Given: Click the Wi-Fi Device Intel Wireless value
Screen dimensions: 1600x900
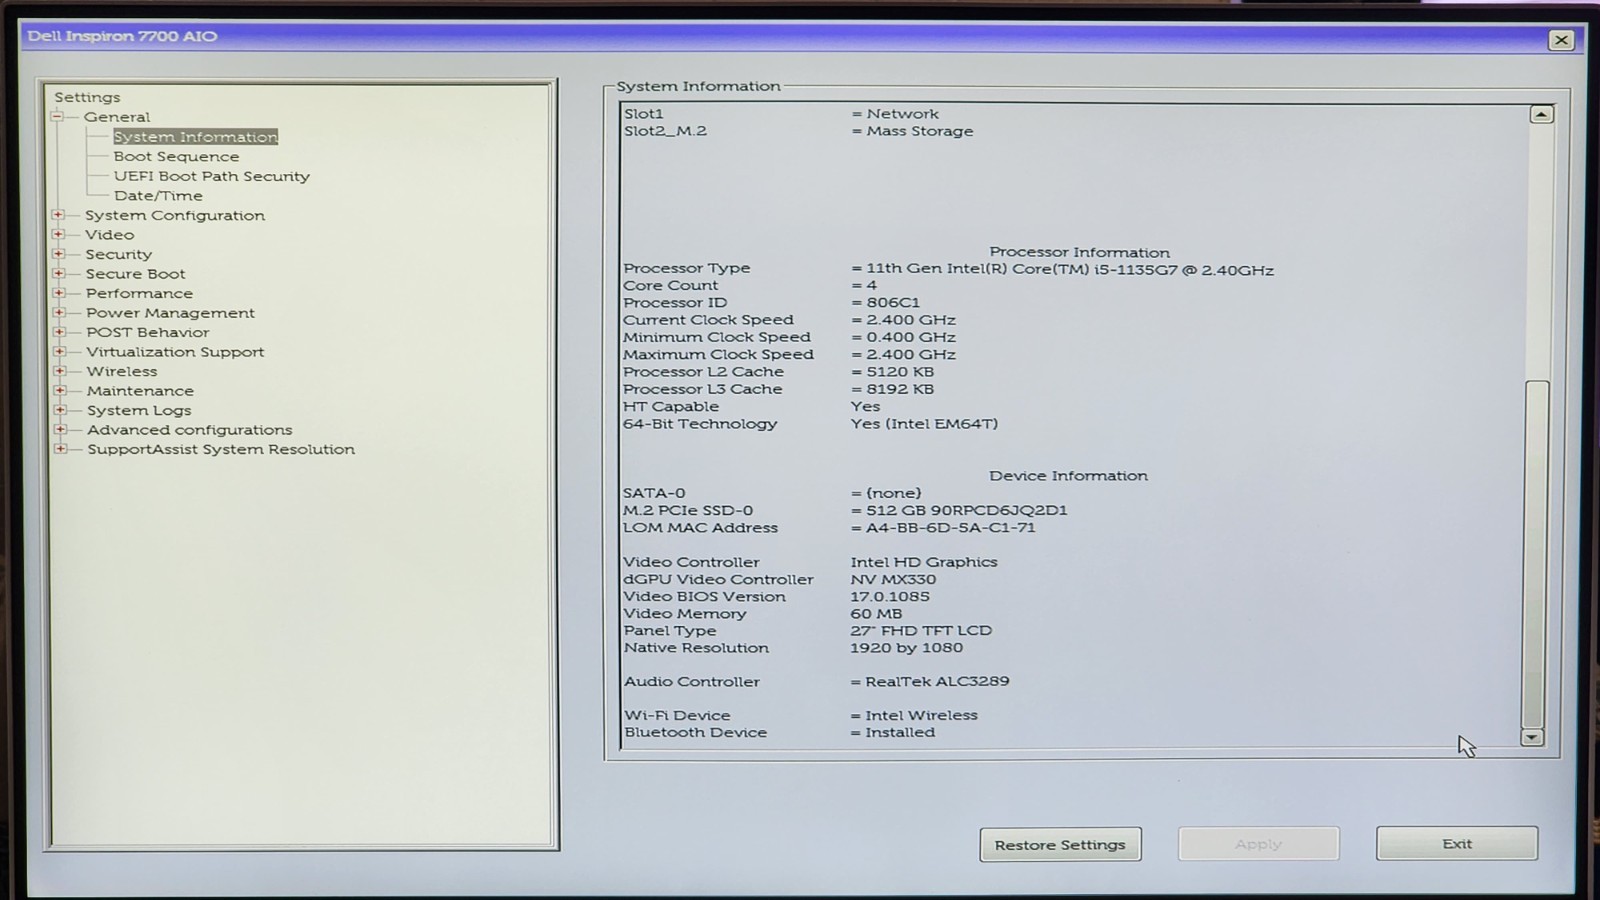Looking at the screenshot, I should 921,716.
